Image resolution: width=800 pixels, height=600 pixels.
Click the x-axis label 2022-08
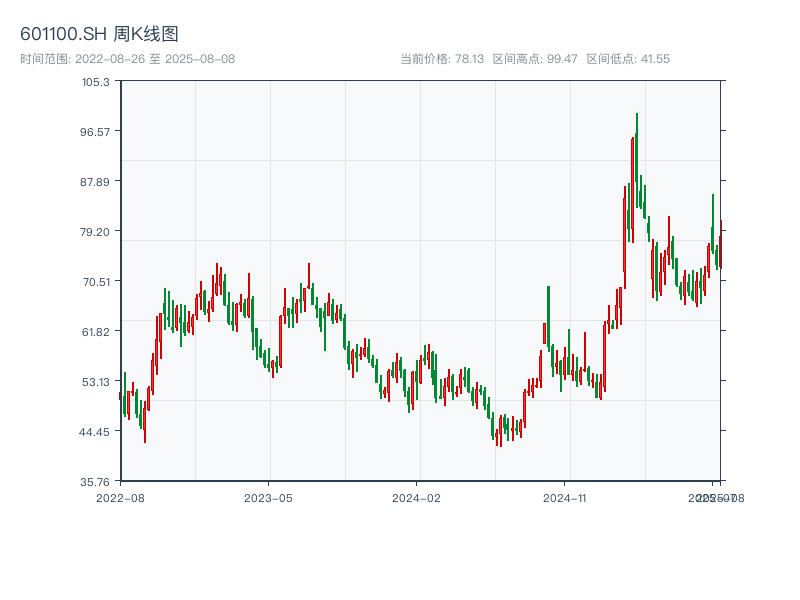pyautogui.click(x=120, y=498)
